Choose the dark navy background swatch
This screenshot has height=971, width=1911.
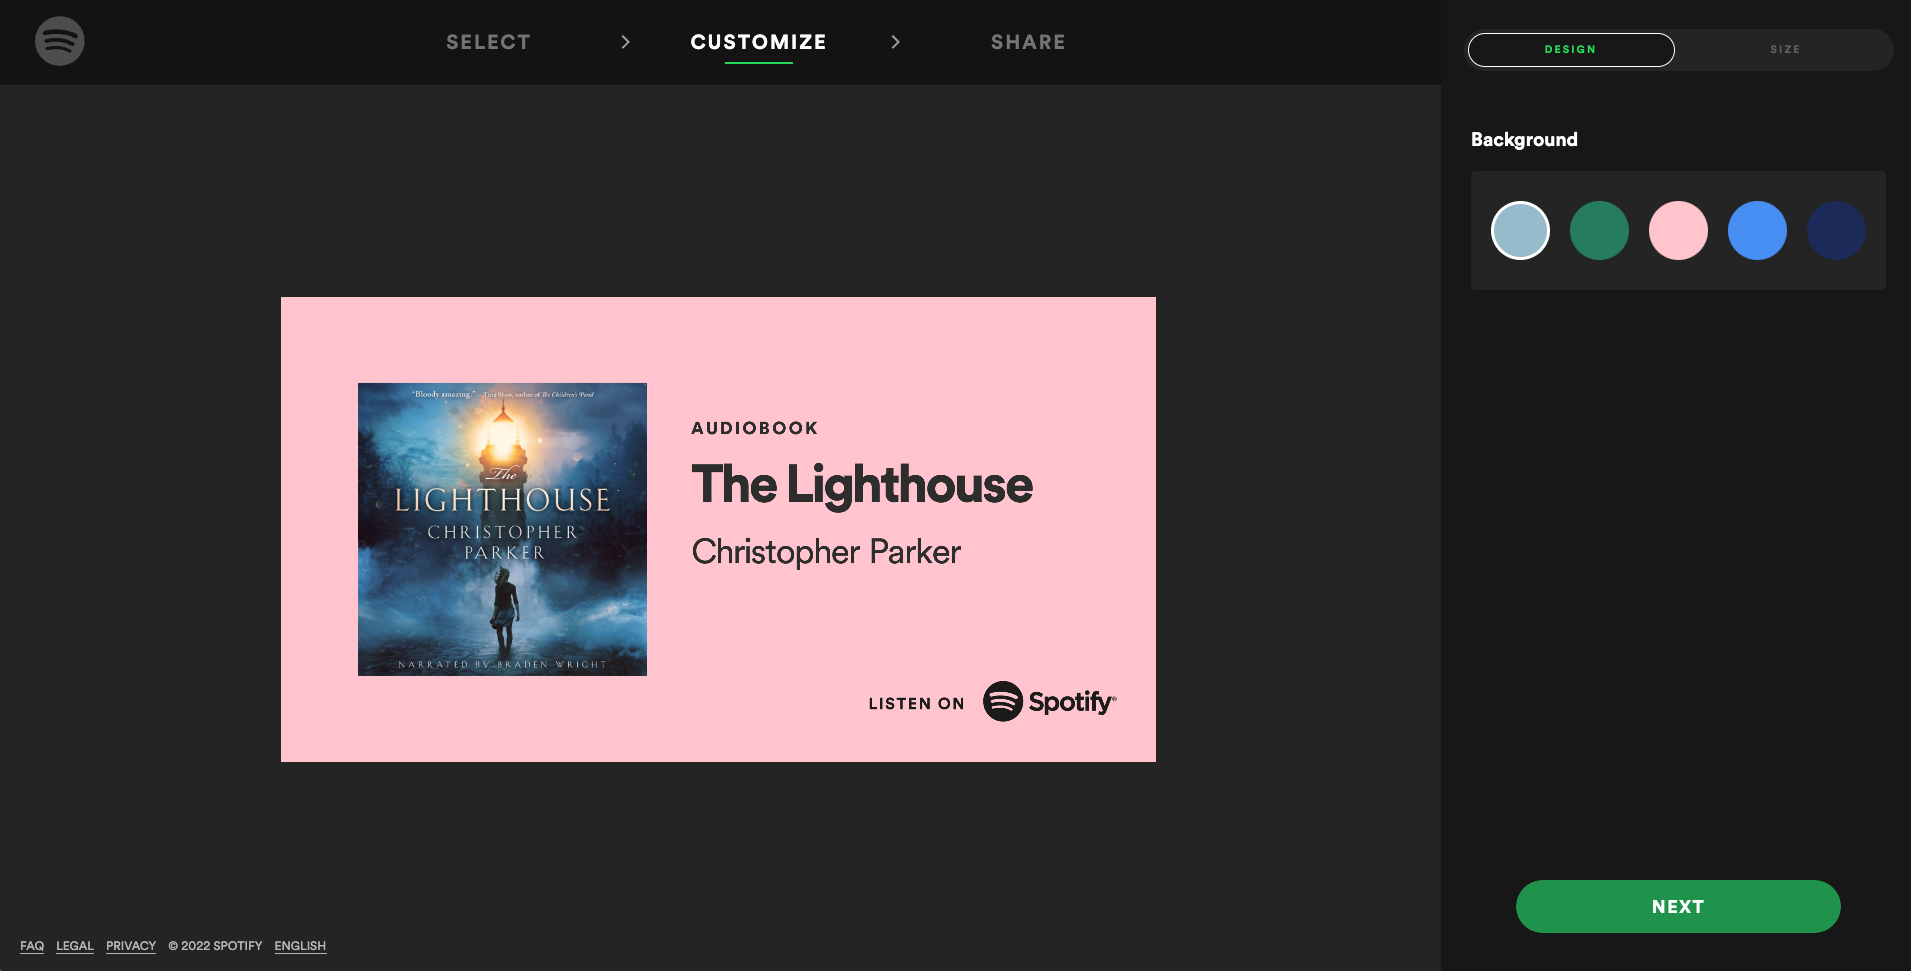1836,230
